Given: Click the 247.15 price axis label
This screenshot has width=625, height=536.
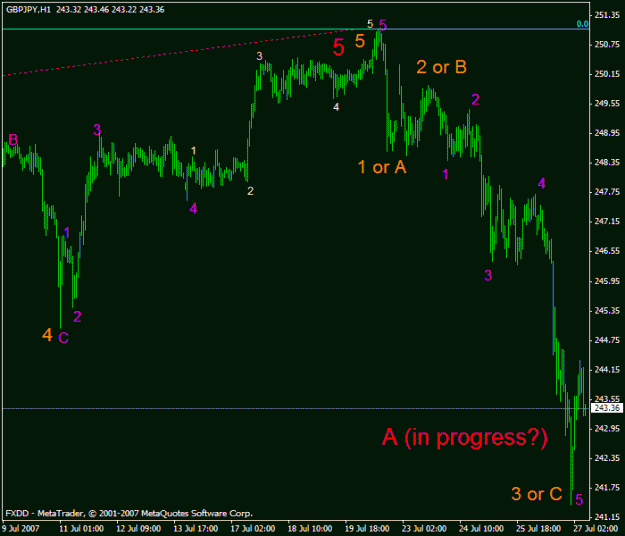Looking at the screenshot, I should 607,222.
